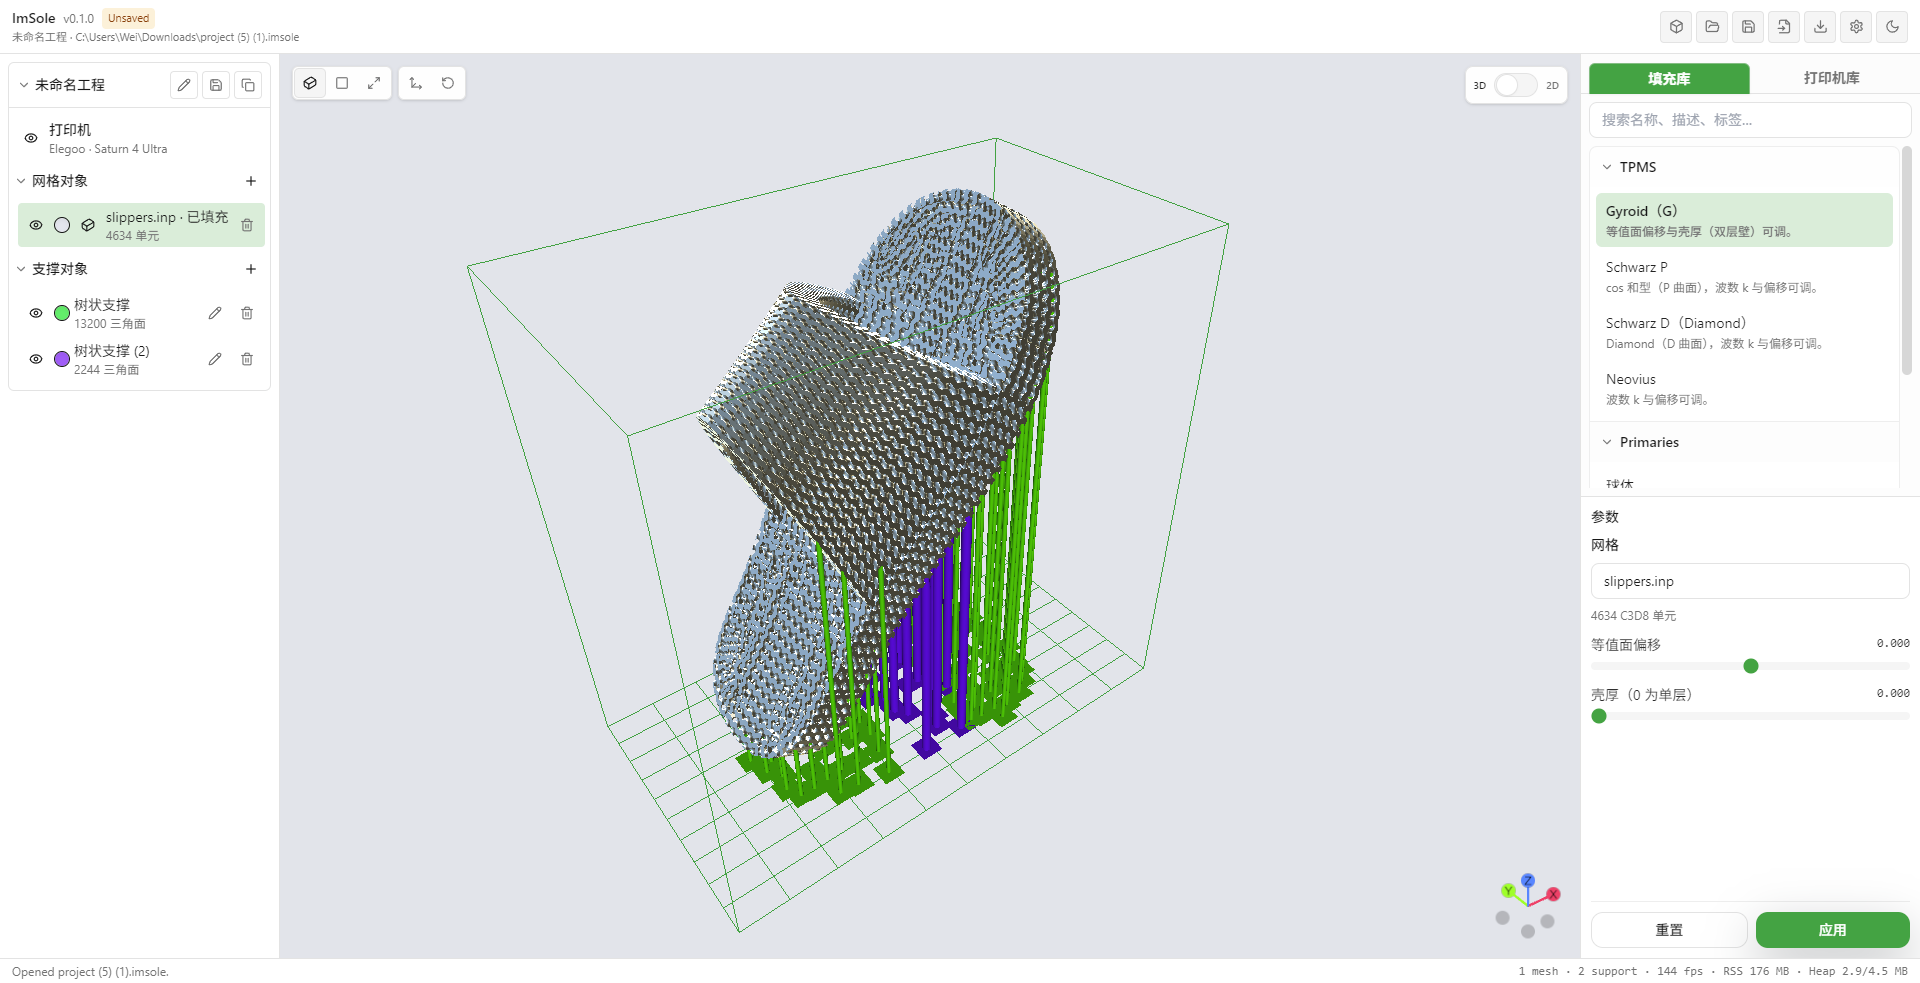Select the slippers.inp mesh row

click(141, 225)
